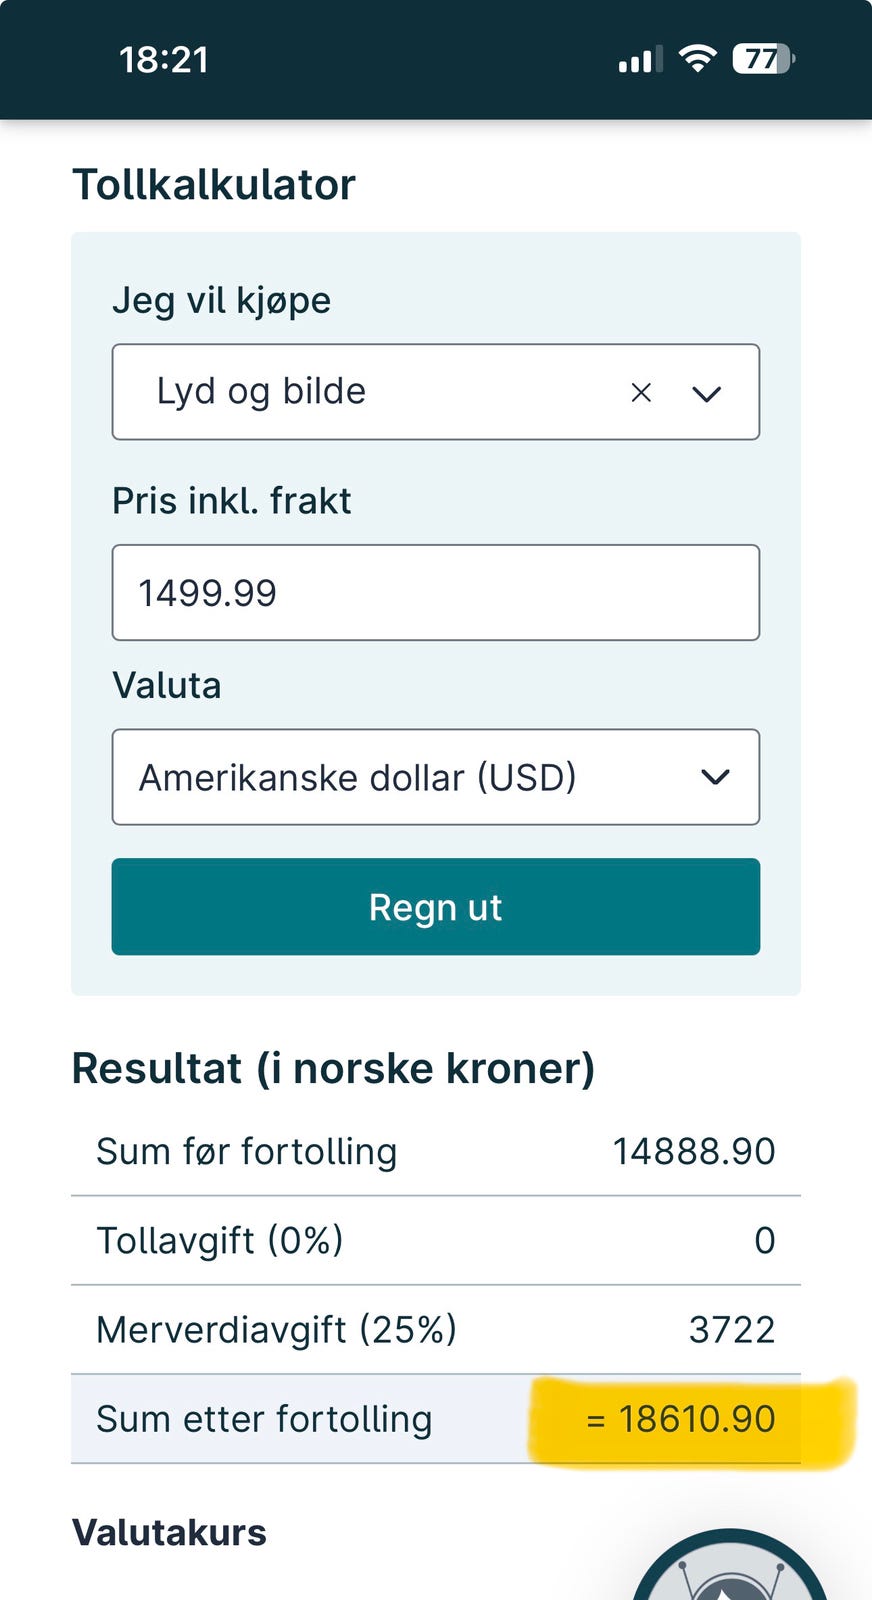The image size is (872, 1600).
Task: Click the Pris inkl. frakt price field
Action: (436, 592)
